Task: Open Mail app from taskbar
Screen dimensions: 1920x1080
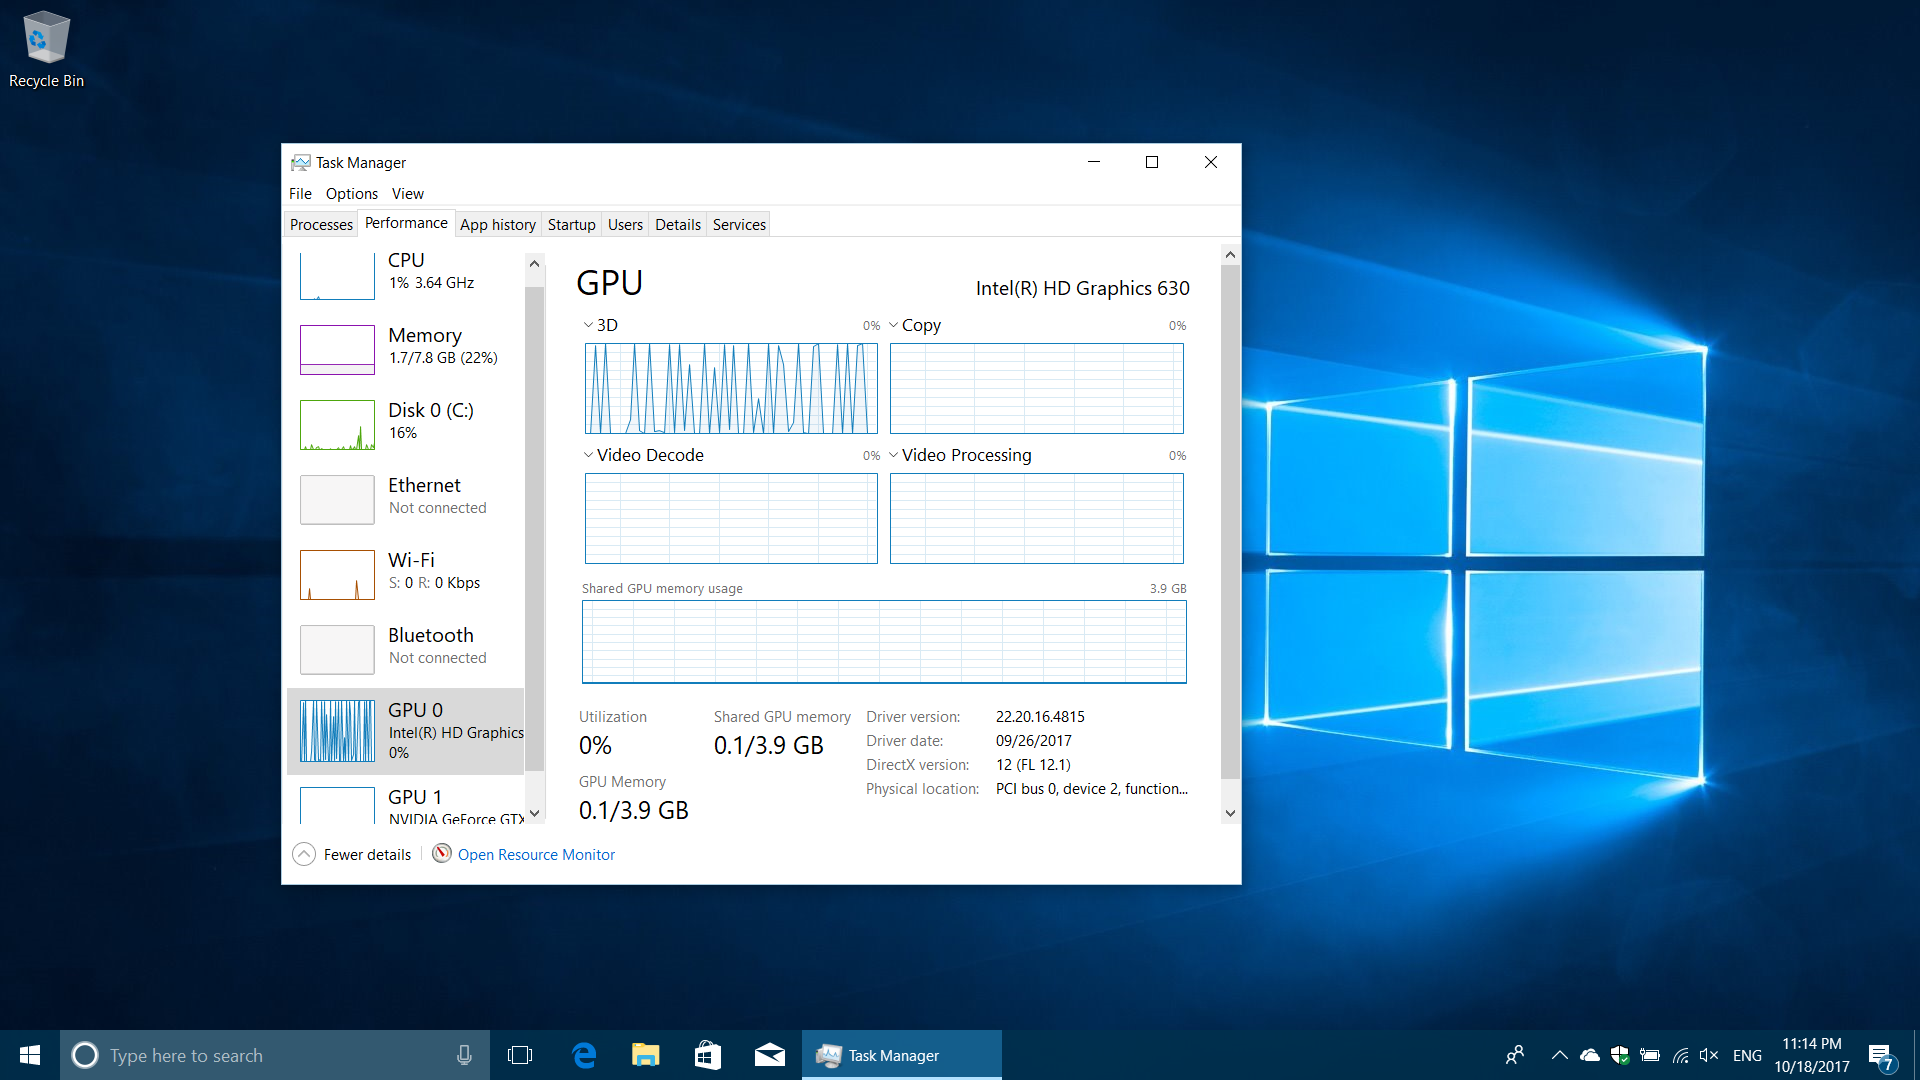Action: [x=770, y=1055]
